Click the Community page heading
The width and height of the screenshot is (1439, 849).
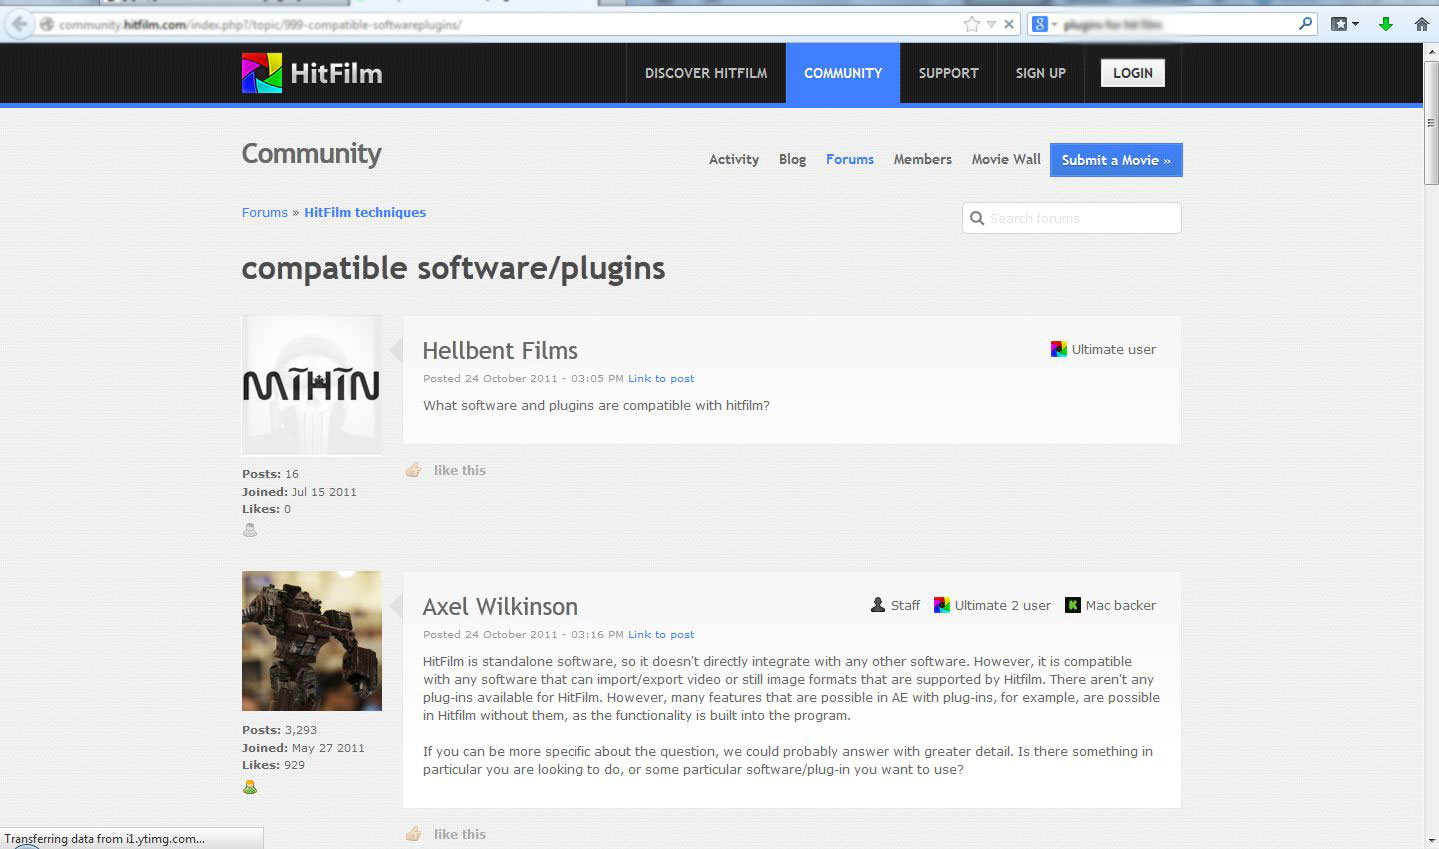312,154
